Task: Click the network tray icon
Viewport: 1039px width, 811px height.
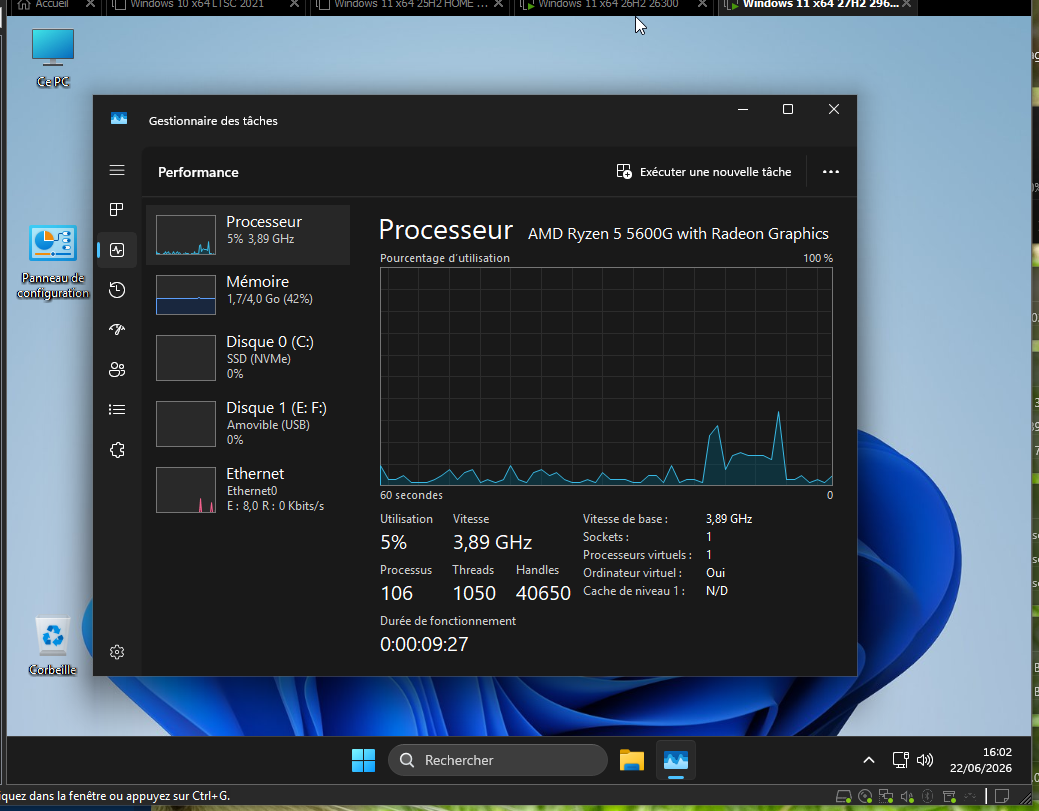Action: (900, 760)
